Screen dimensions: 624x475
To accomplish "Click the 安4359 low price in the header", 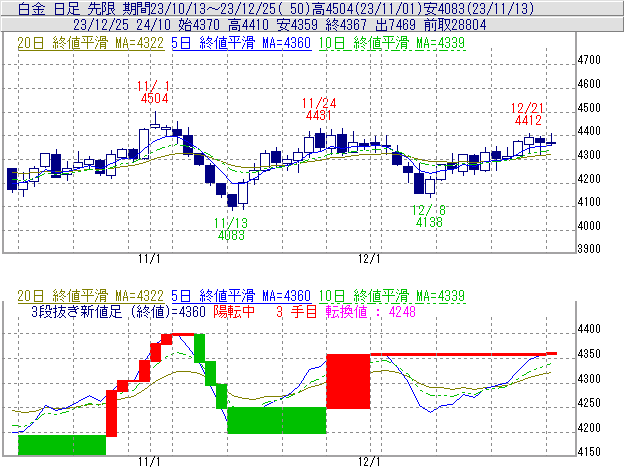I will pos(297,25).
